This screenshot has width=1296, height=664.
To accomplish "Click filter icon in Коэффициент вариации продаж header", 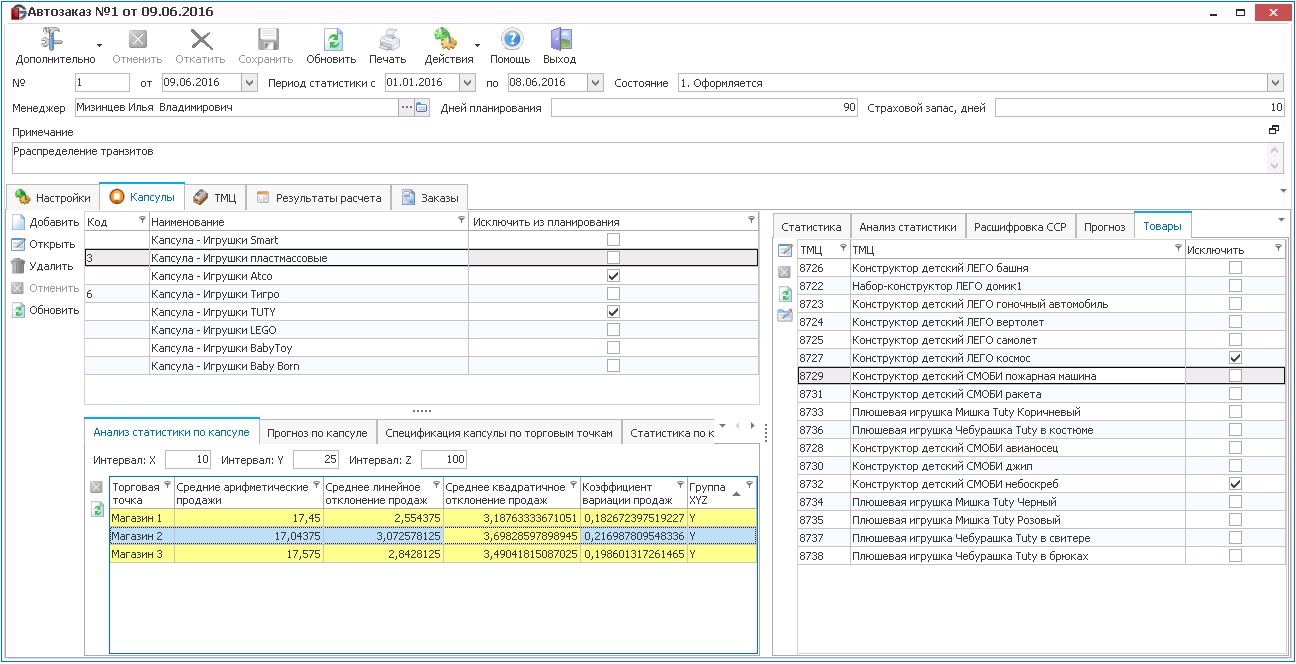I will 680,484.
